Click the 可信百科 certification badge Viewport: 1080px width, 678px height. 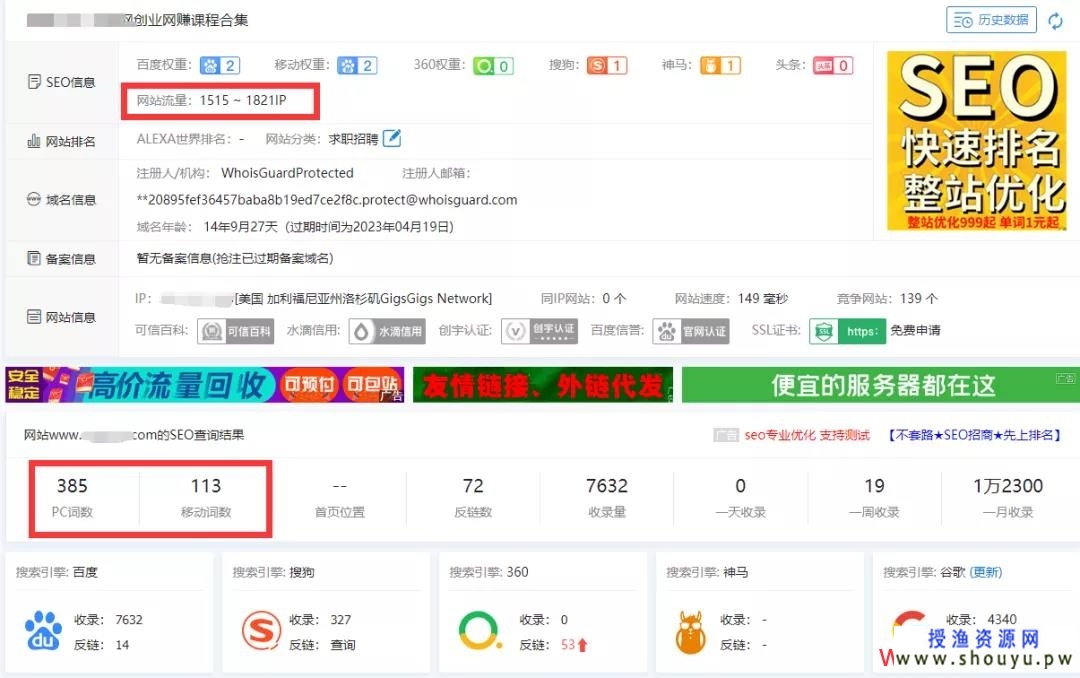(236, 331)
